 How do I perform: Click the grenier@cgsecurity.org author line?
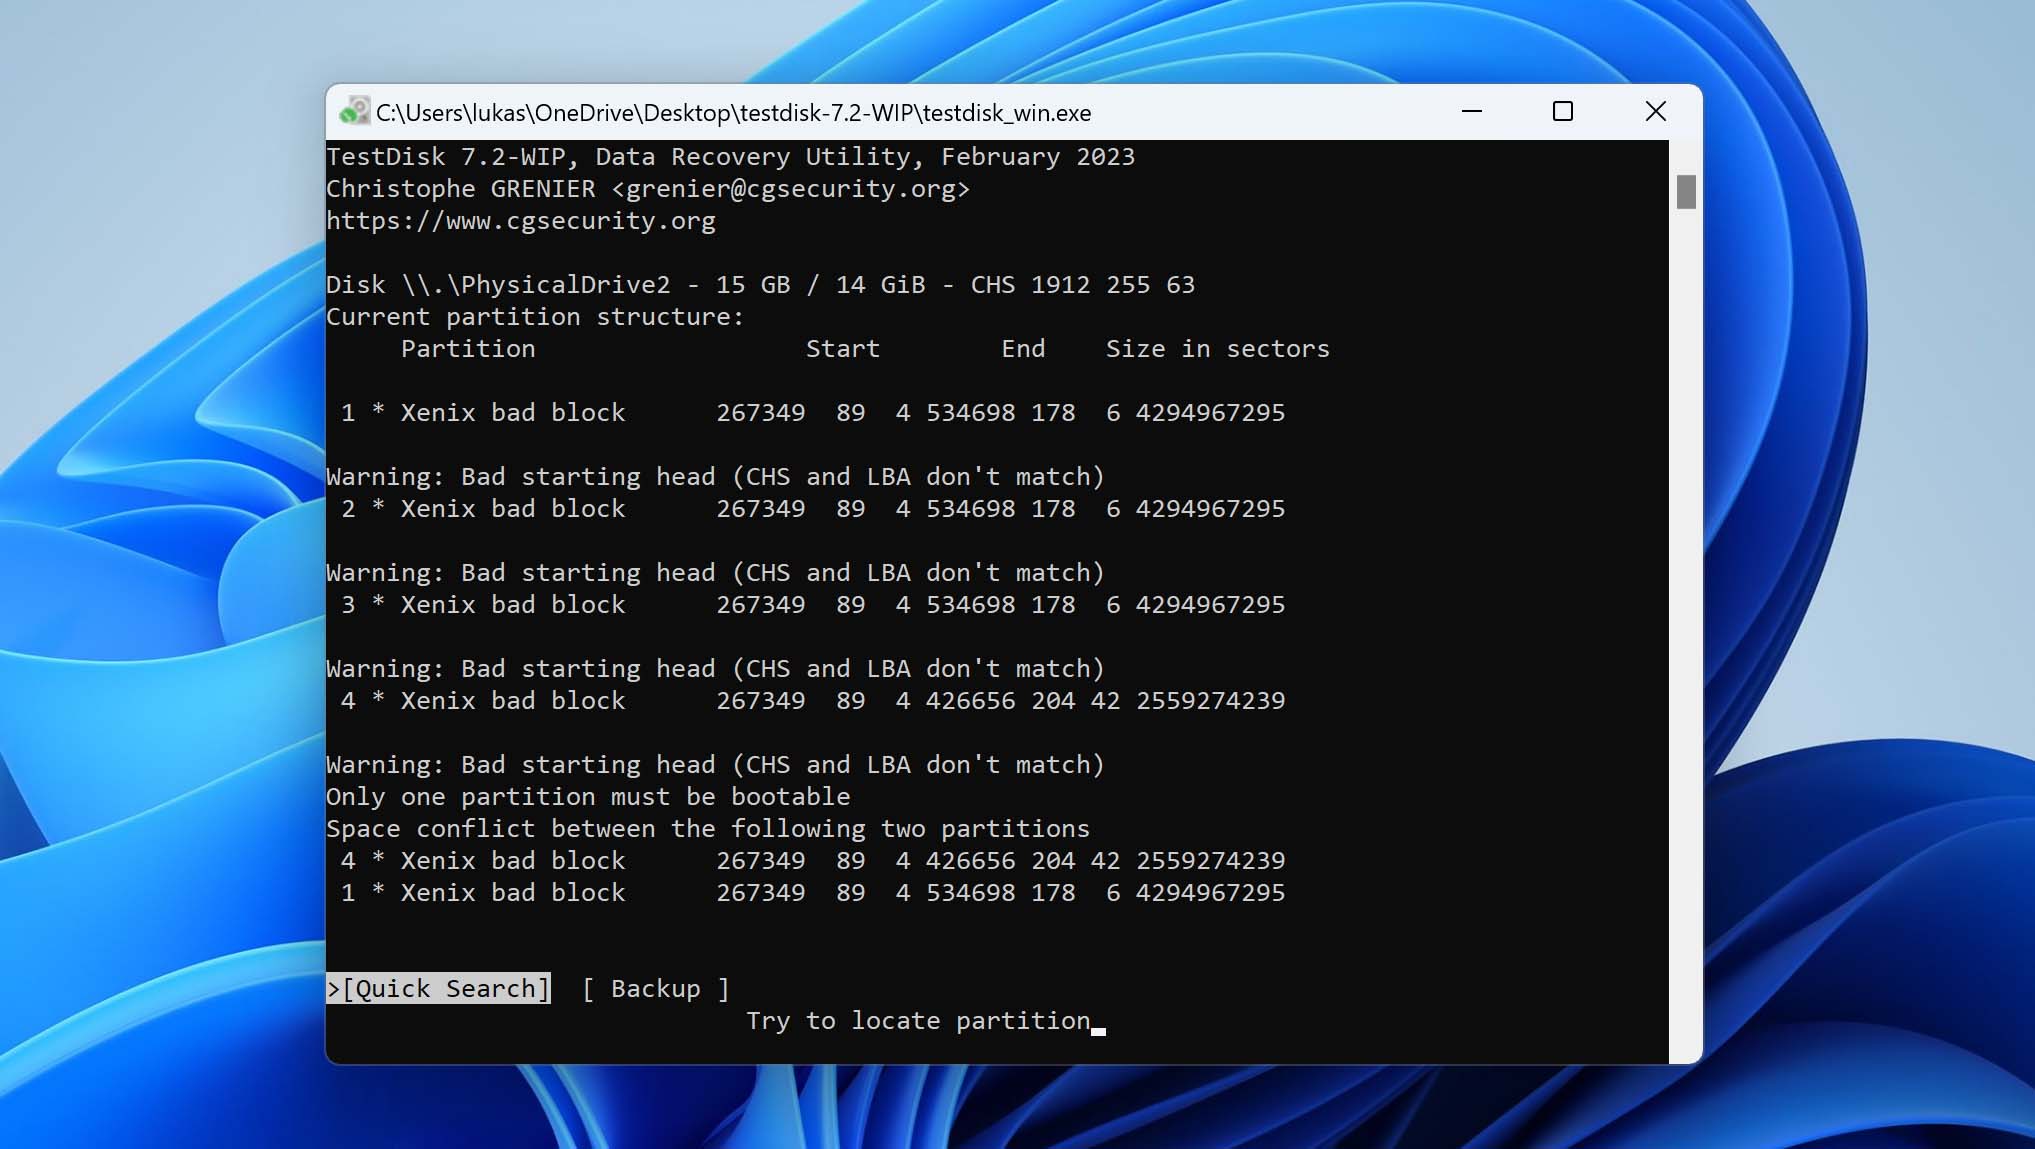(648, 188)
